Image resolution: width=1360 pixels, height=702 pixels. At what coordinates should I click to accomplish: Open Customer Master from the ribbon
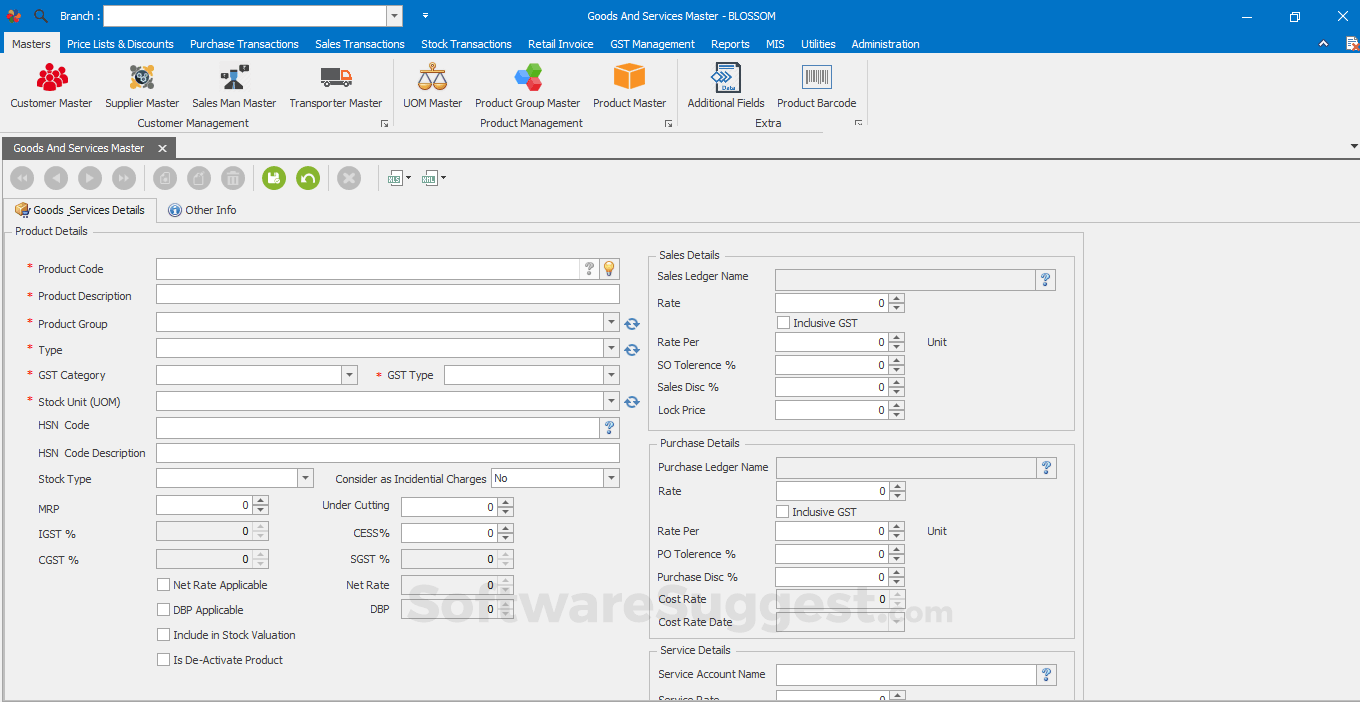52,78
